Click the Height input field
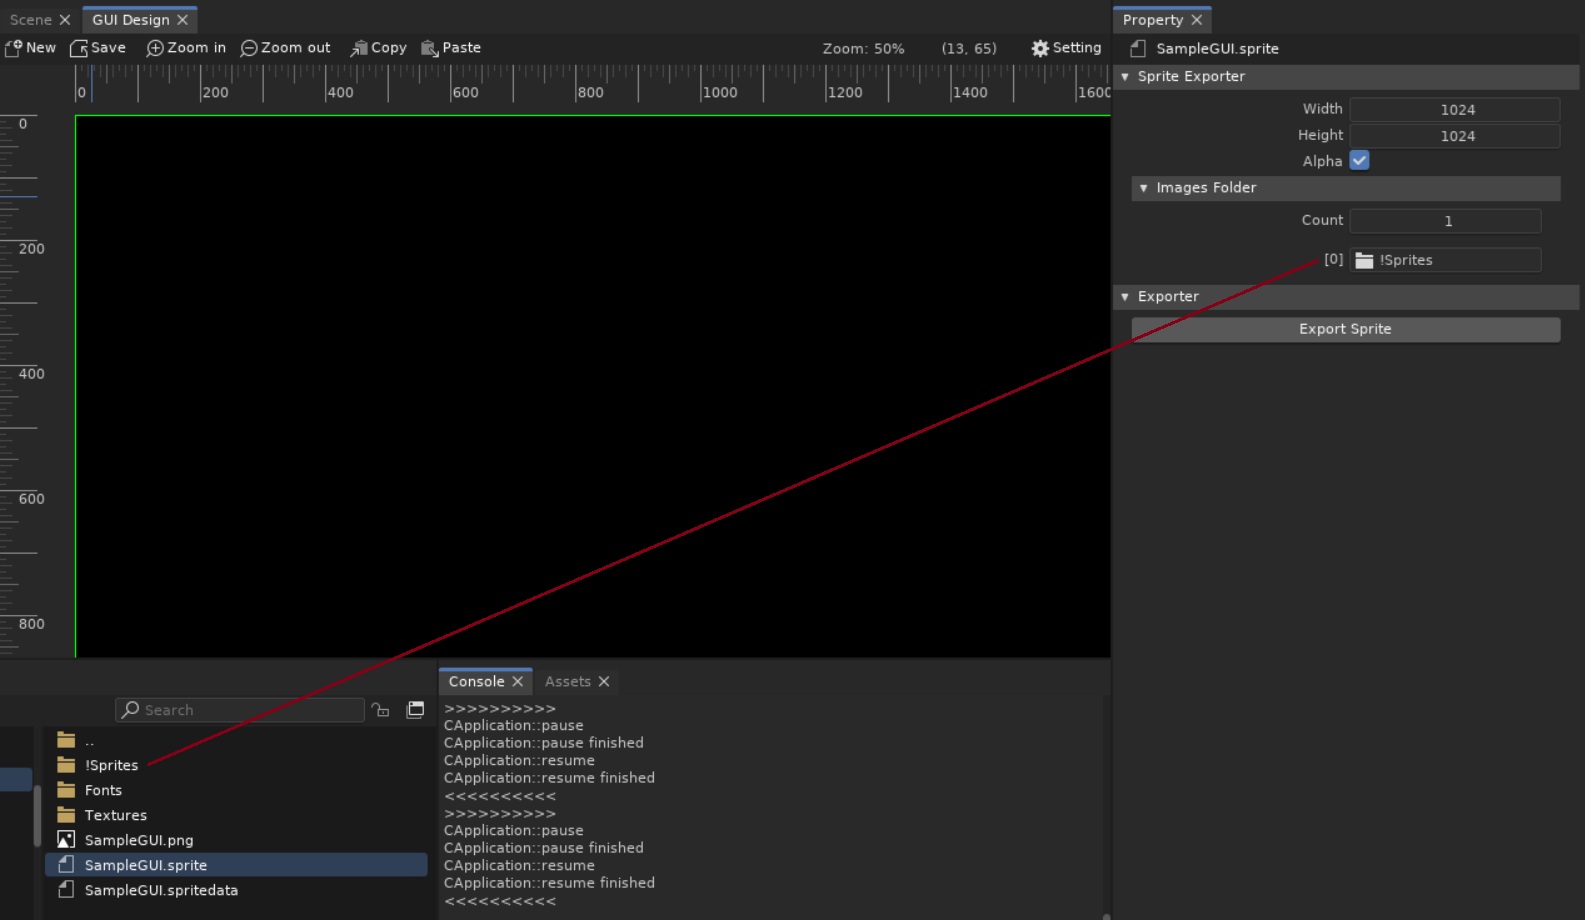 click(x=1455, y=135)
